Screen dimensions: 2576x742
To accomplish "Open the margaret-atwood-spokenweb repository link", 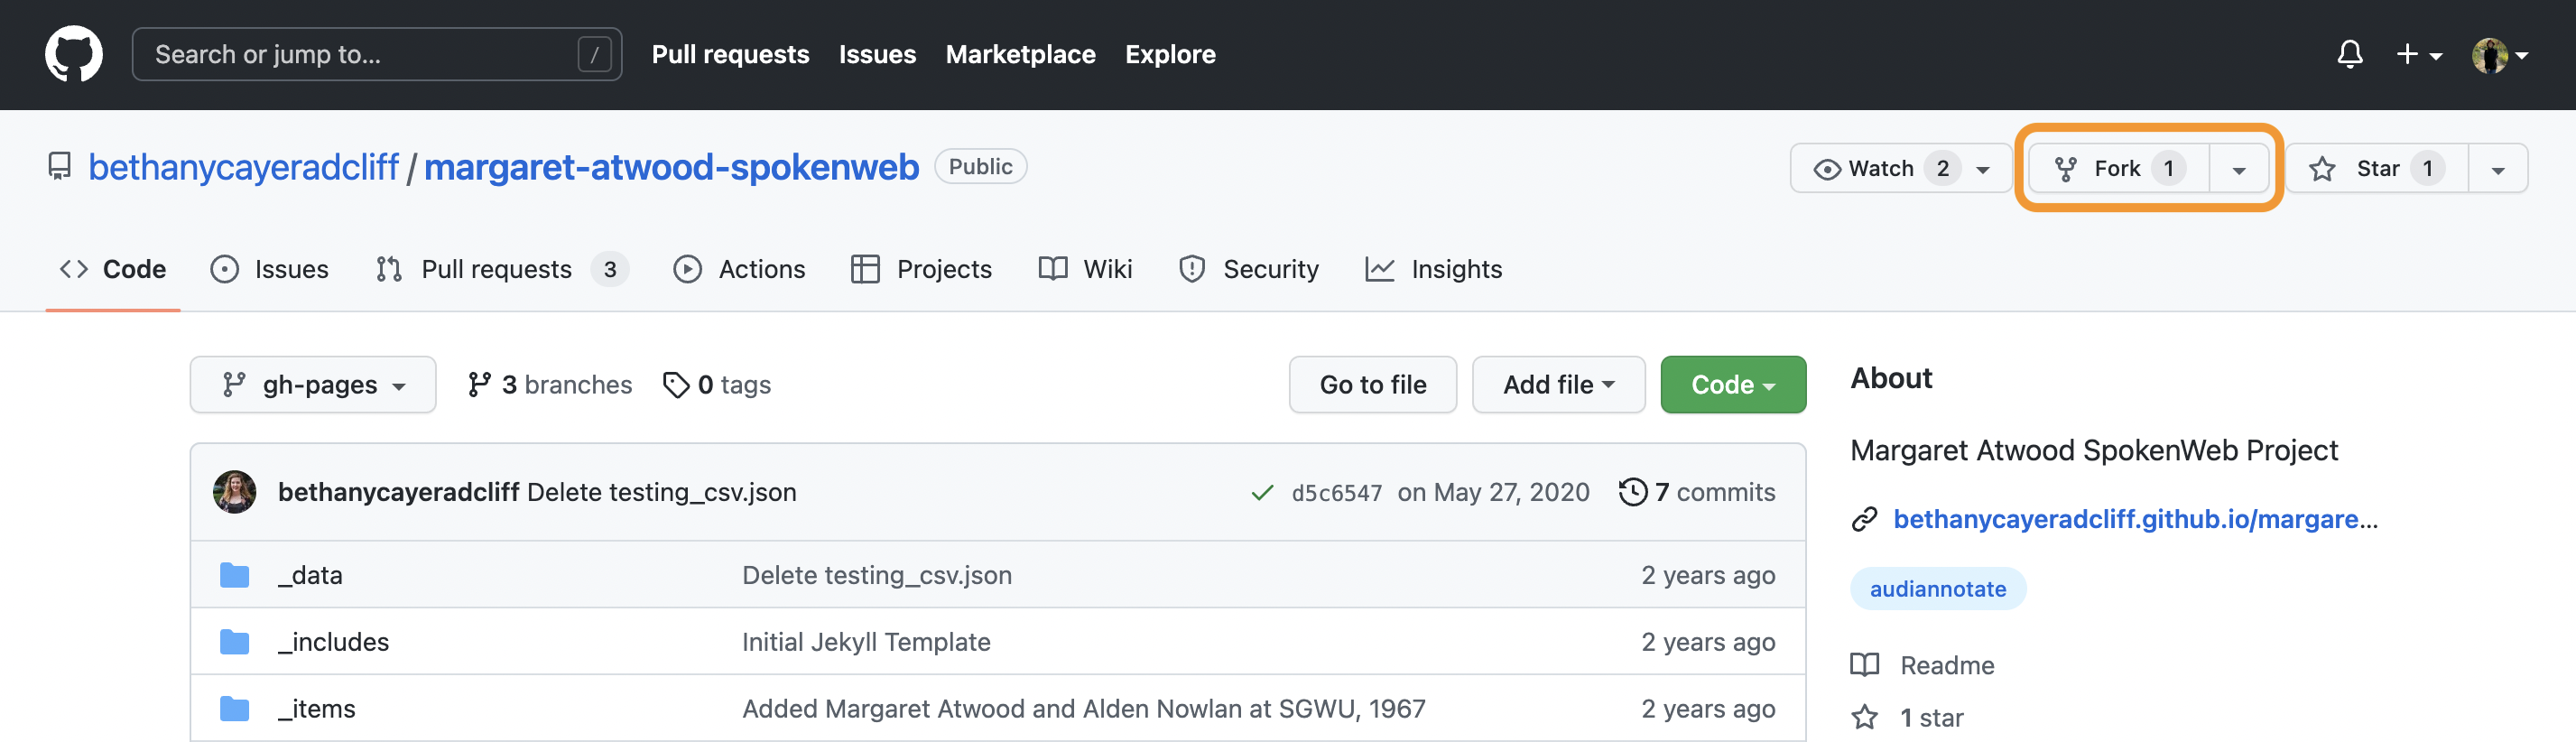I will [671, 167].
